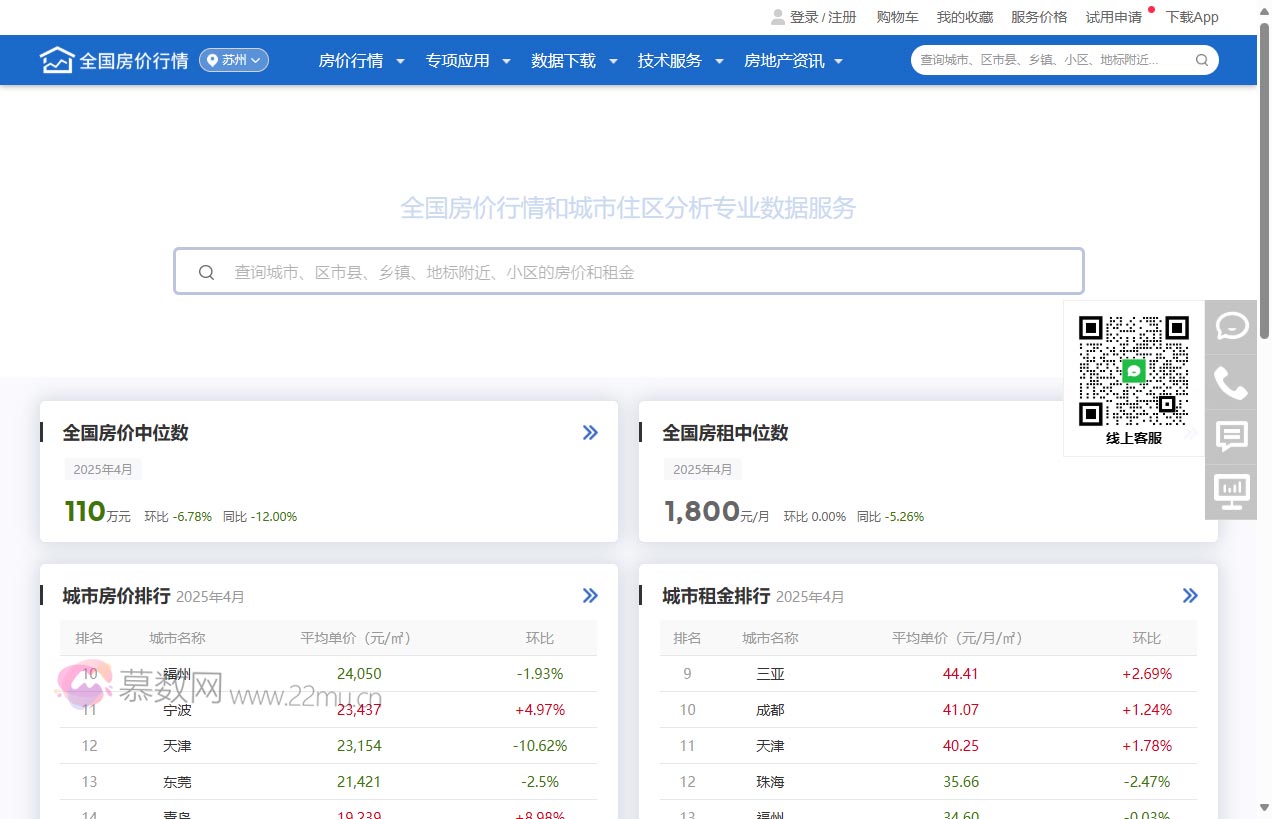Click the 全国房价行情 house logo icon
1272x819 pixels.
pyautogui.click(x=57, y=60)
